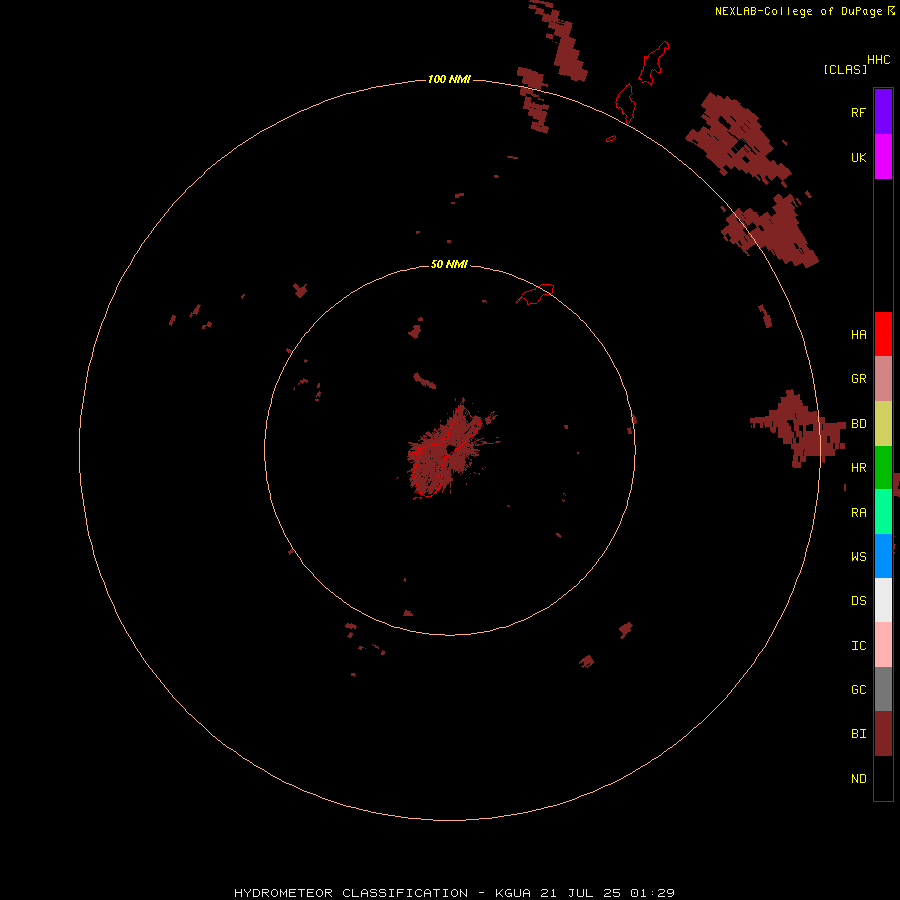Click the small island outline on the 50 NMI ring
900x900 pixels.
[535, 294]
